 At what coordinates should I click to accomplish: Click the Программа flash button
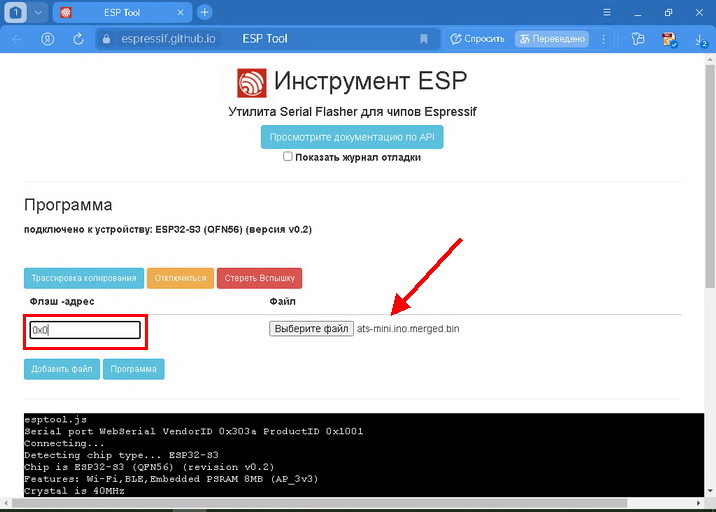tap(133, 369)
